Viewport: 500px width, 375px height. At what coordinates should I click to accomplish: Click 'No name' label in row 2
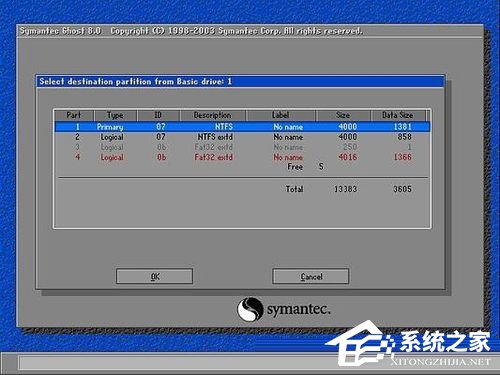click(x=288, y=137)
